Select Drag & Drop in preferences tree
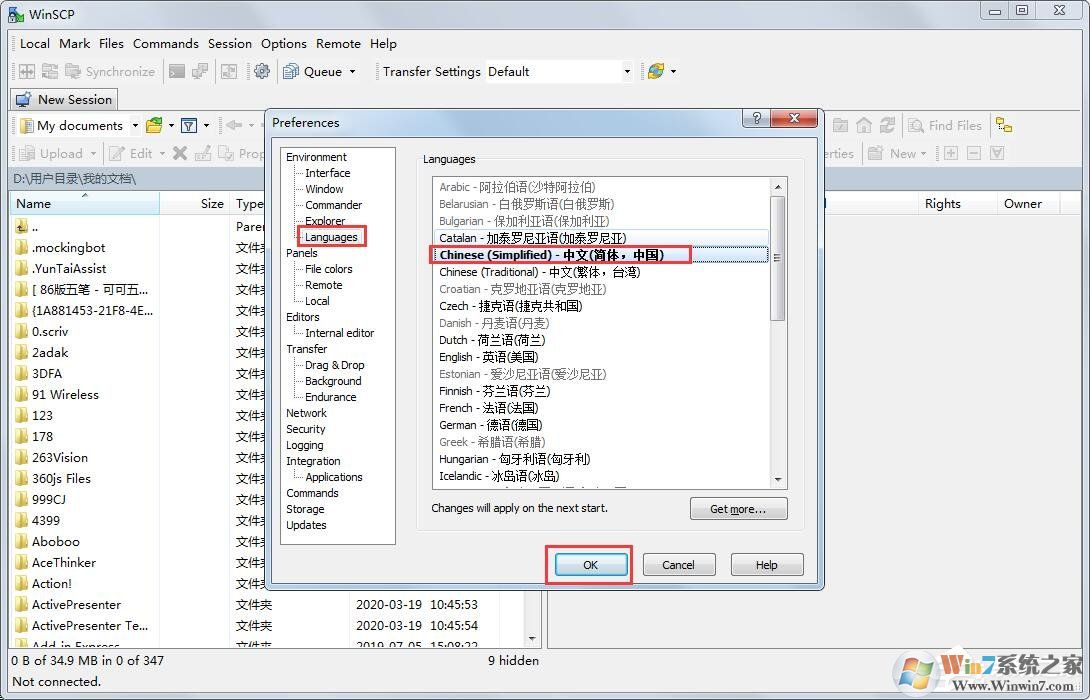 (x=334, y=365)
